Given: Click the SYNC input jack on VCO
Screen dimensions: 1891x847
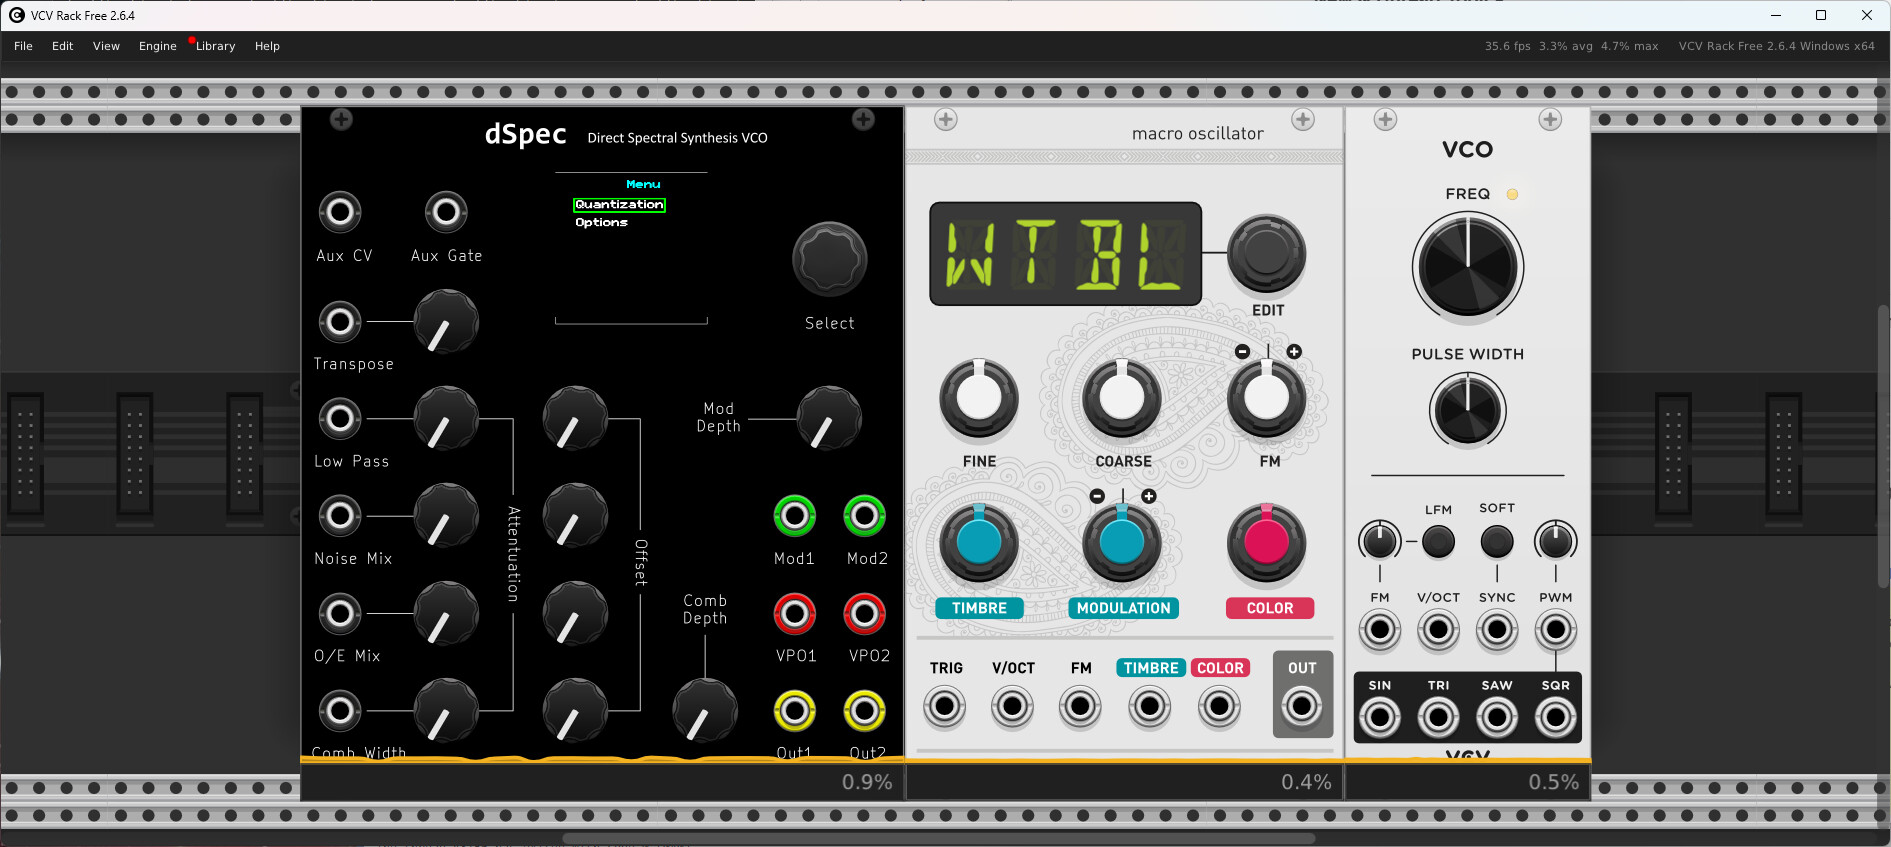Looking at the screenshot, I should point(1497,630).
